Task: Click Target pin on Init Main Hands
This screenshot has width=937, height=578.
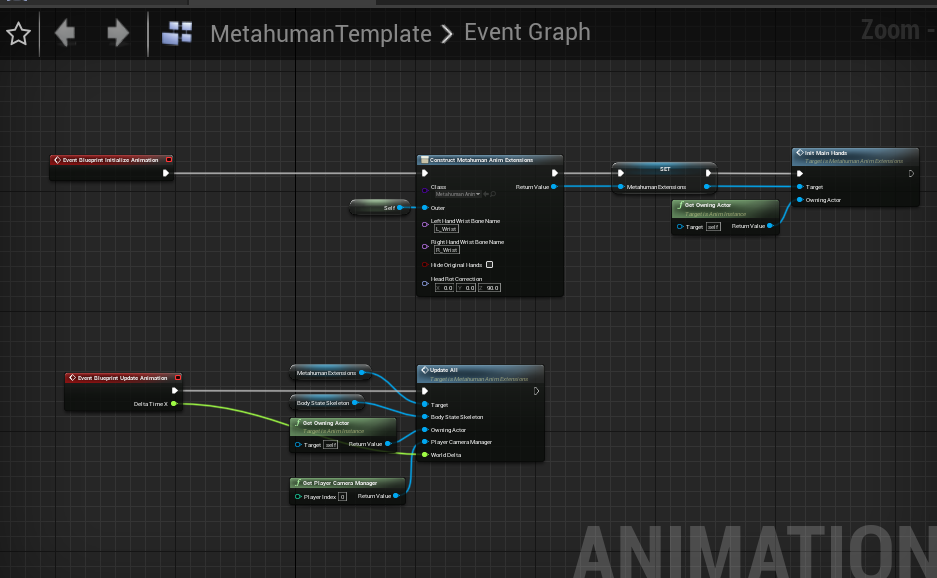Action: pyautogui.click(x=800, y=187)
